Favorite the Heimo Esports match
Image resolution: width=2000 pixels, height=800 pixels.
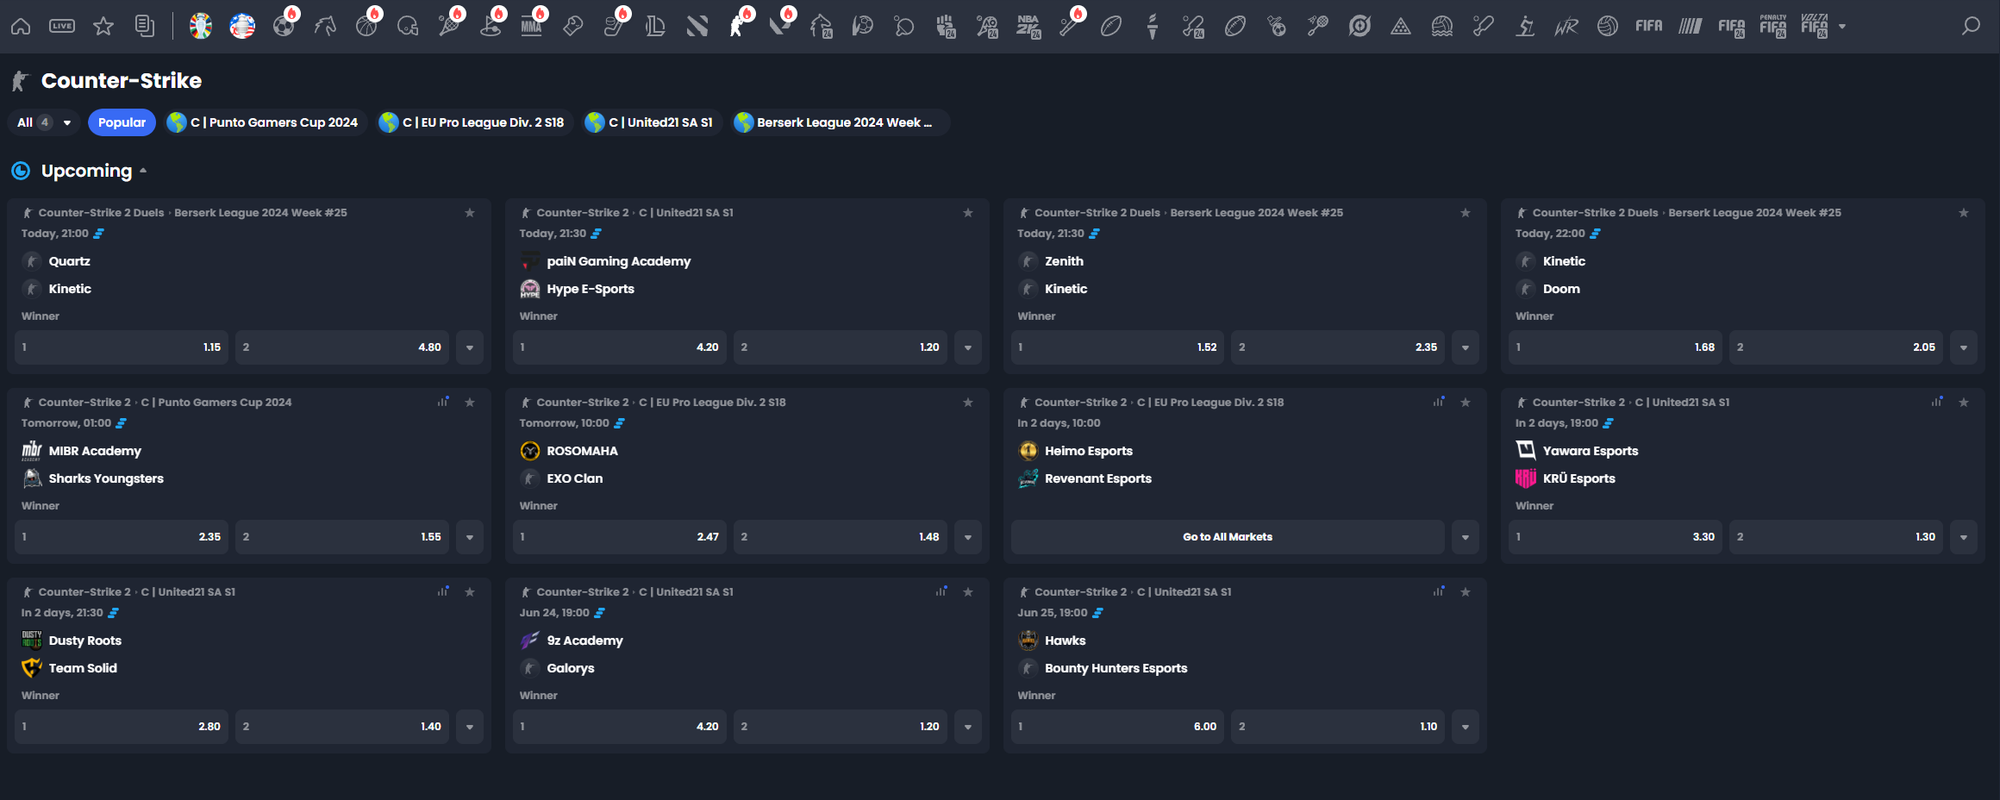point(1466,402)
